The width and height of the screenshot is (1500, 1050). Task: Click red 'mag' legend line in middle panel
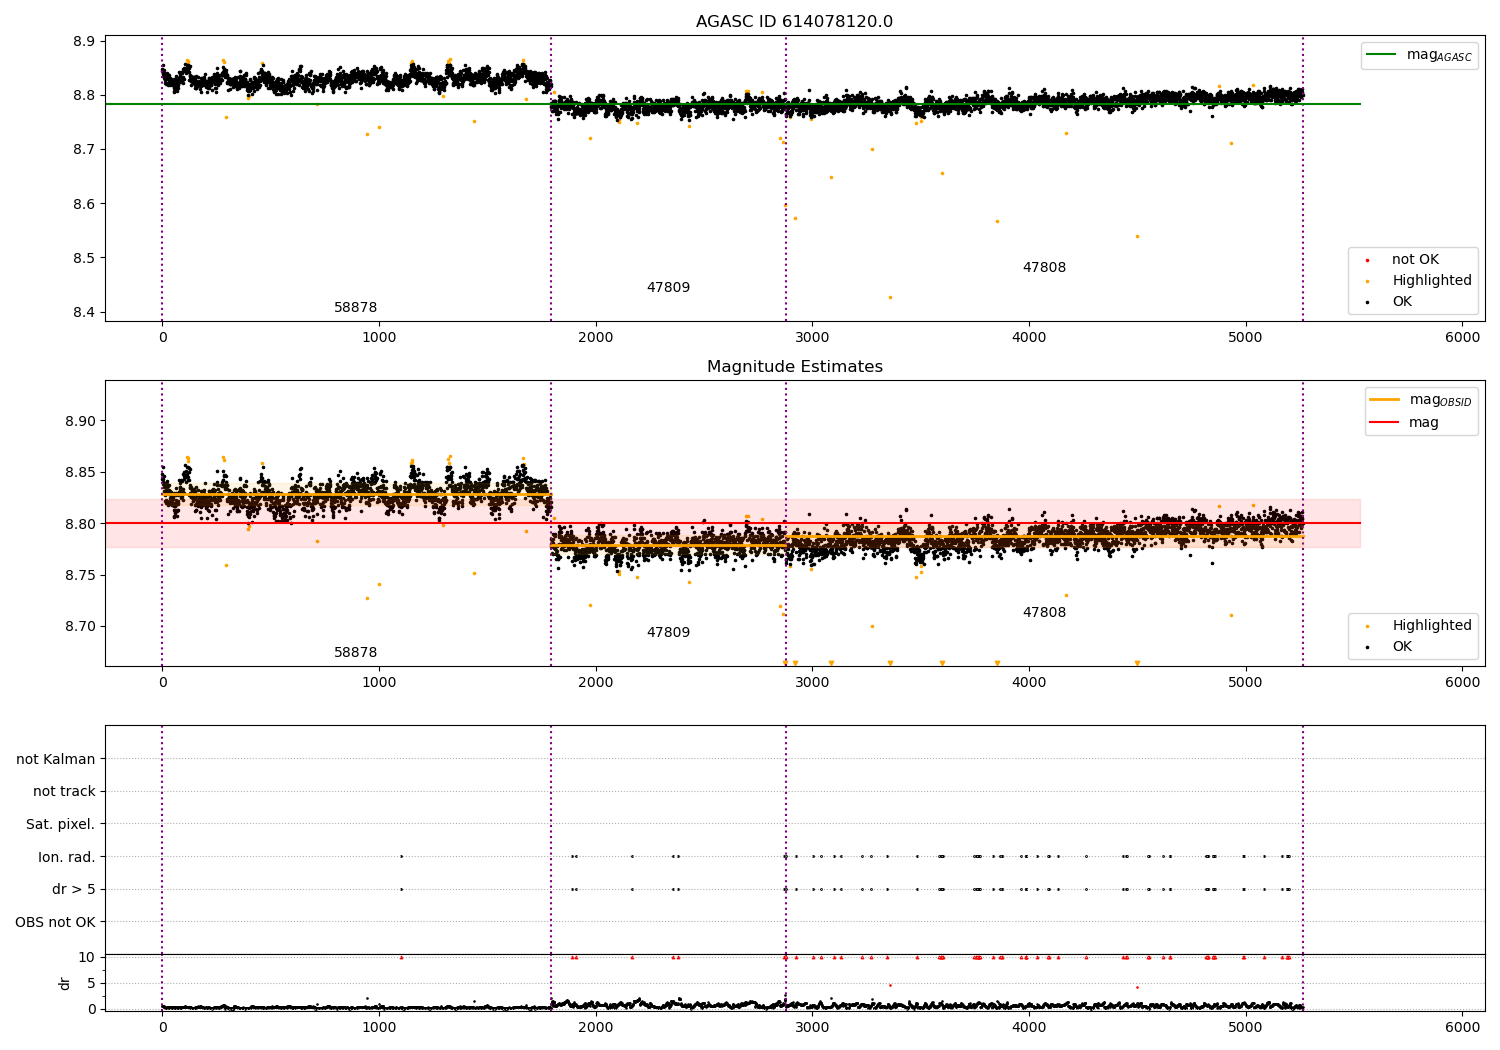point(1386,422)
